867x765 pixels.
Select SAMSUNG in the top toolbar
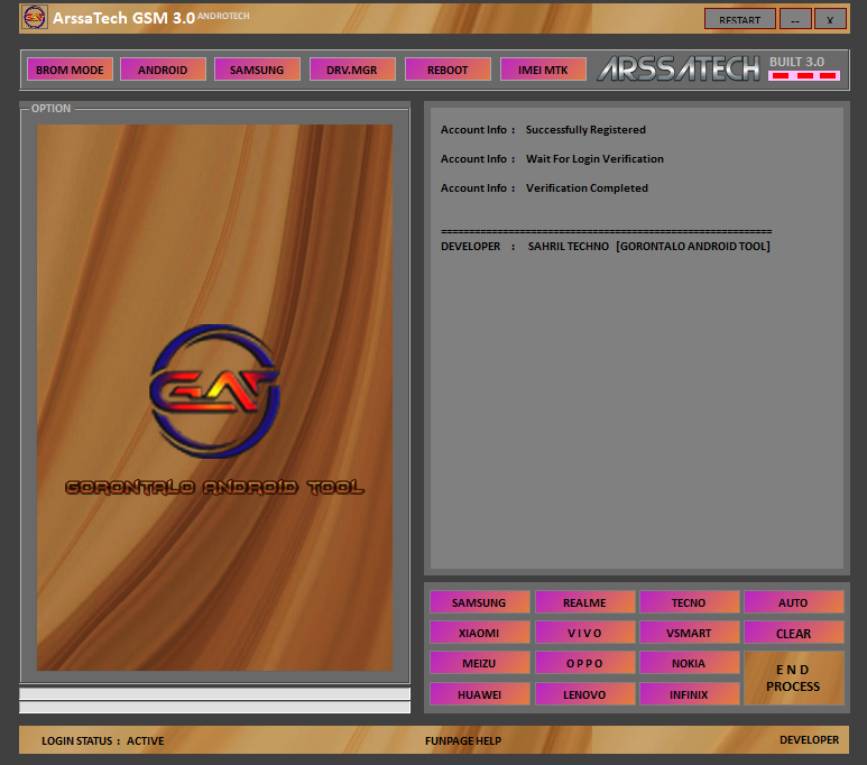pyautogui.click(x=258, y=70)
